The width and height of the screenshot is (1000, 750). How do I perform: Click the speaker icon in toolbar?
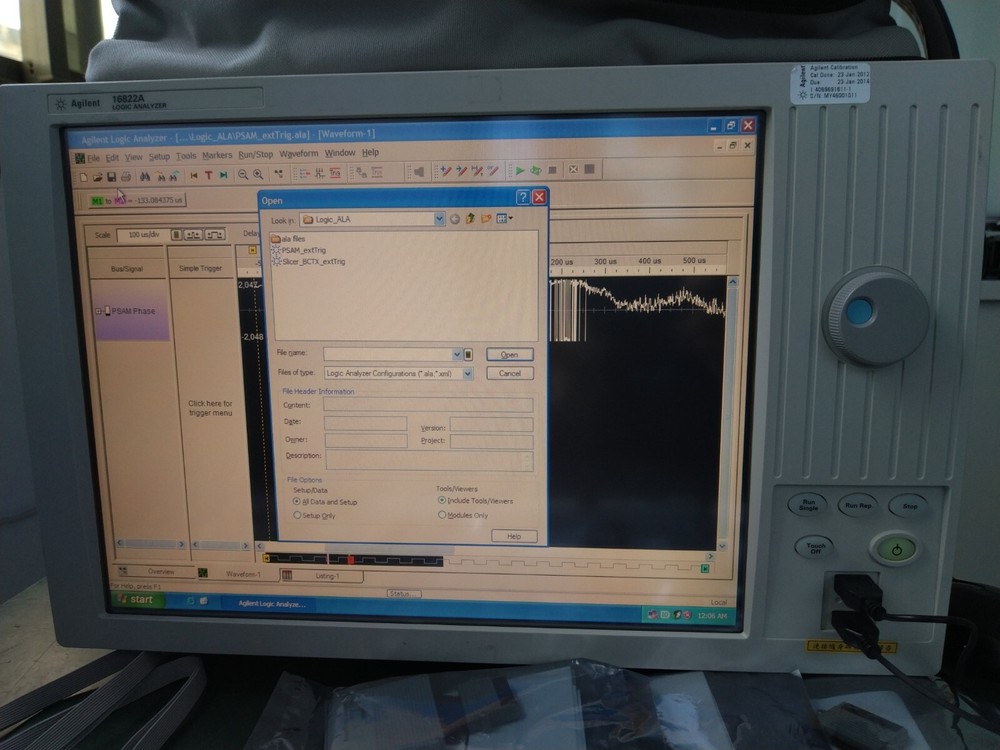tap(418, 172)
